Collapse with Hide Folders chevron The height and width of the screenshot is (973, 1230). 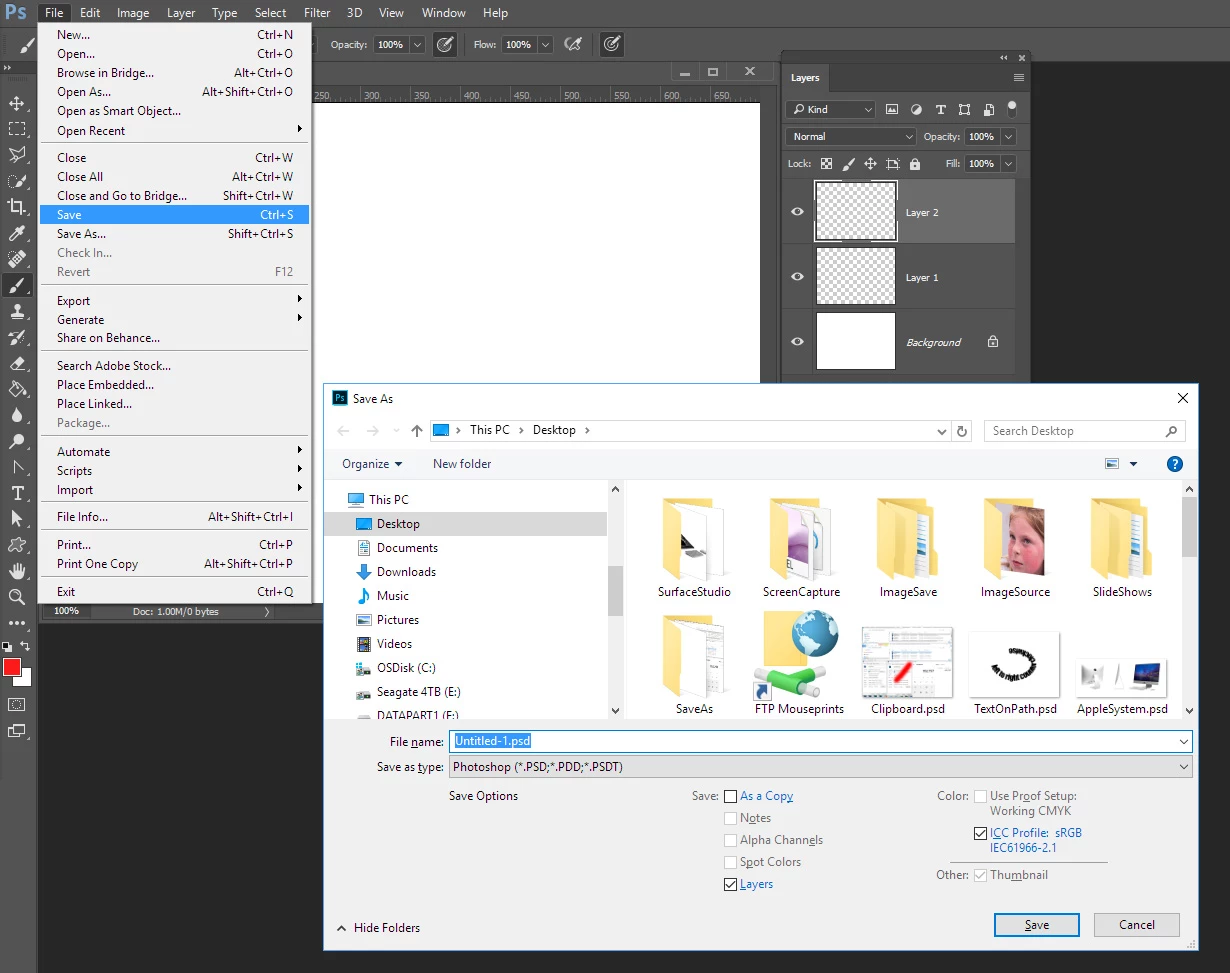[x=341, y=928]
